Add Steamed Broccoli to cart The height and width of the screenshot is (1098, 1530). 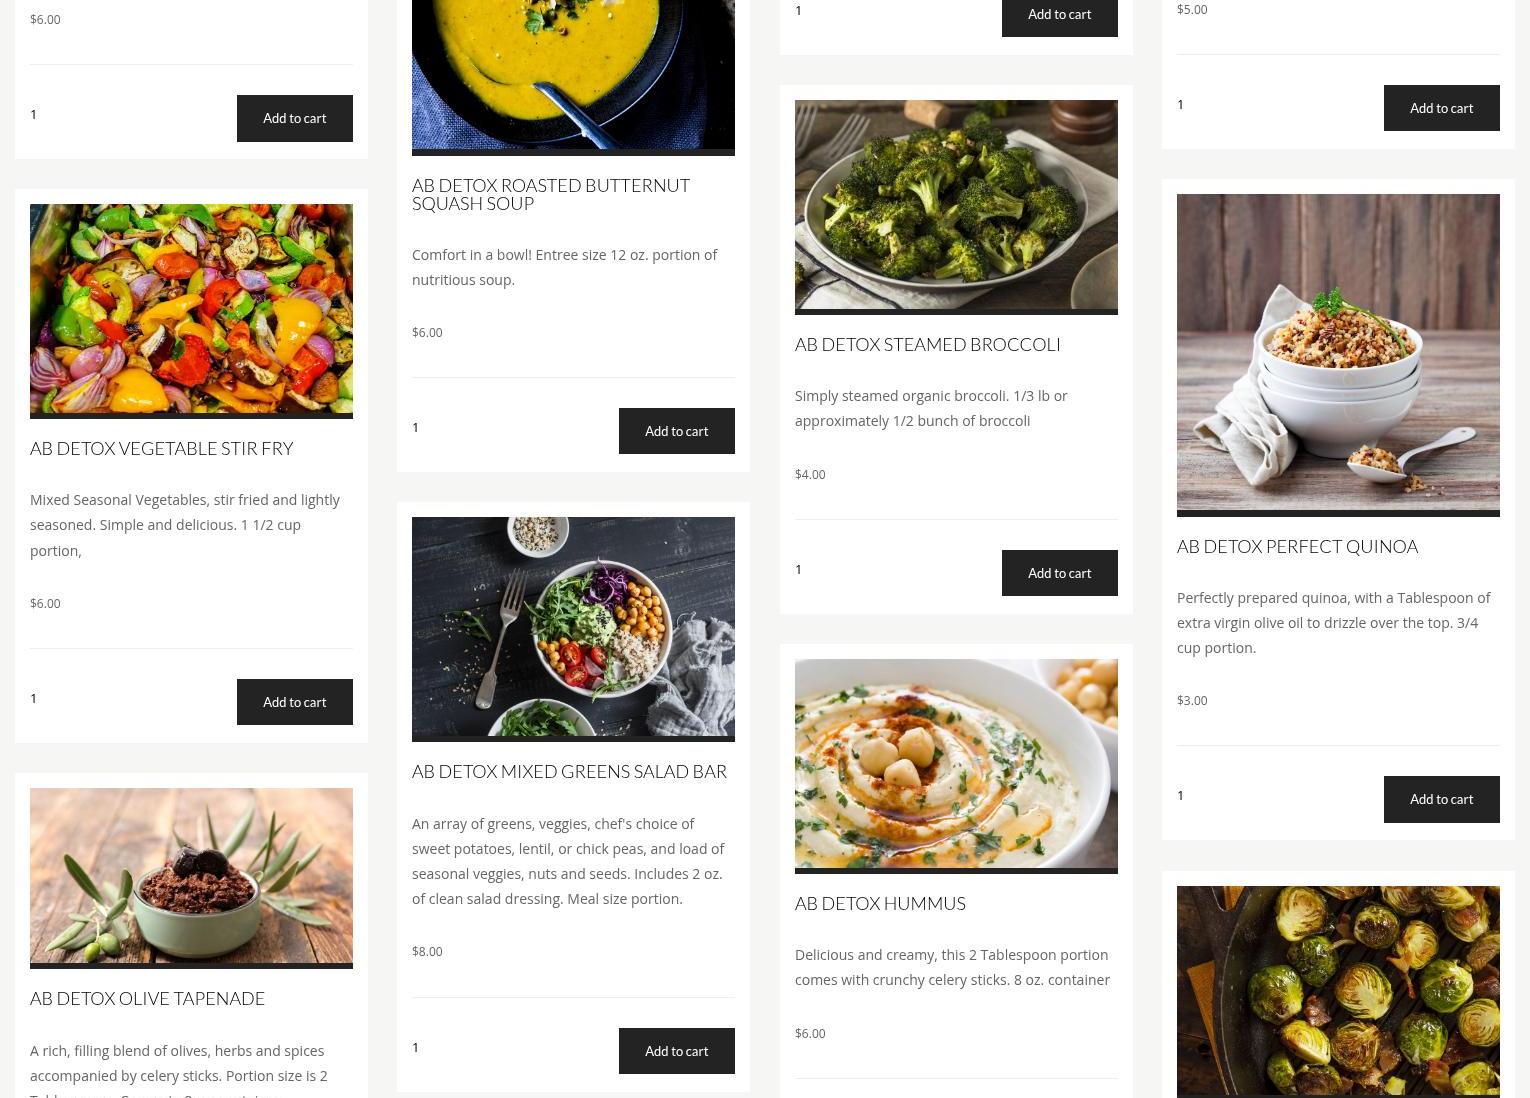point(1059,573)
